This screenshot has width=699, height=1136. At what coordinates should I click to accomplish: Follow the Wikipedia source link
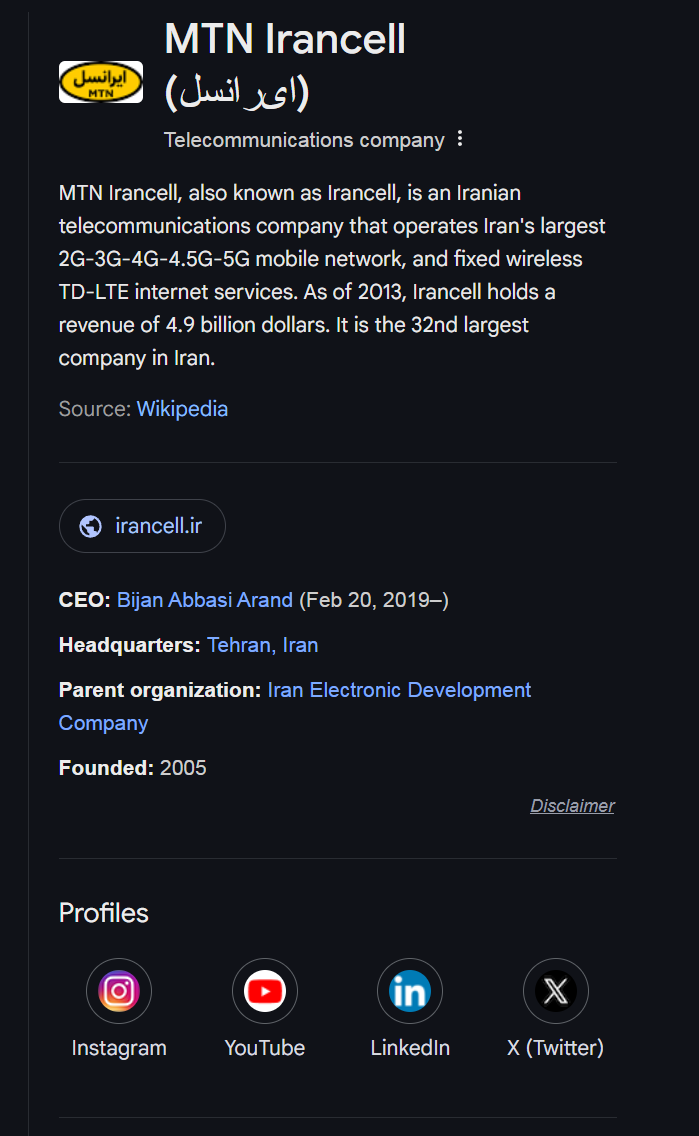[183, 409]
